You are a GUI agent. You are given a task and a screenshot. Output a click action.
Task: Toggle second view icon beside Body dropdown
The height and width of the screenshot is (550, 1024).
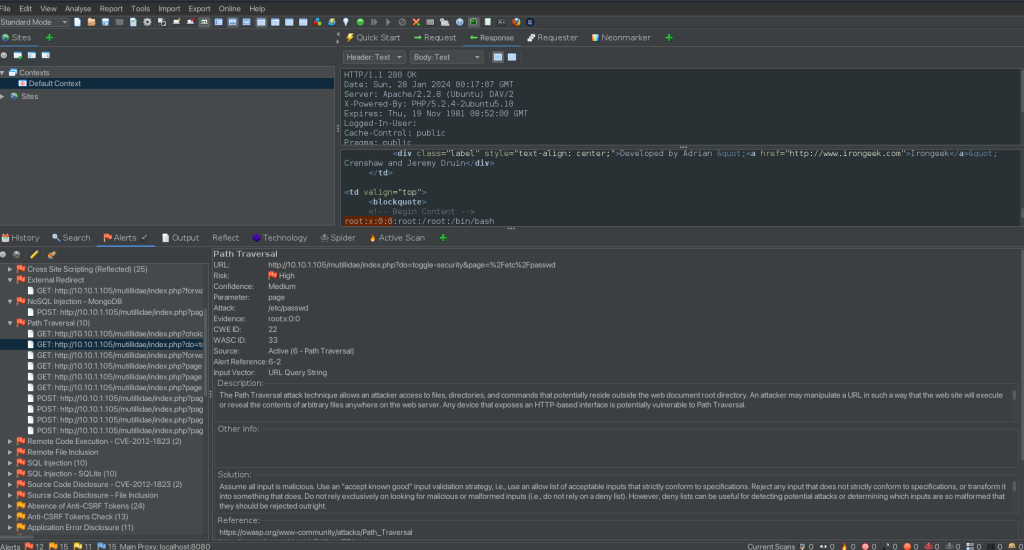514,57
